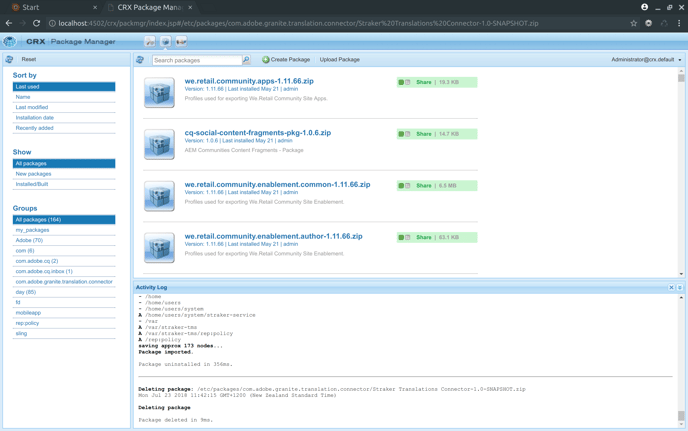Click the green status icon of enablement.common package
Viewport: 688px width, 431px height.
point(401,186)
